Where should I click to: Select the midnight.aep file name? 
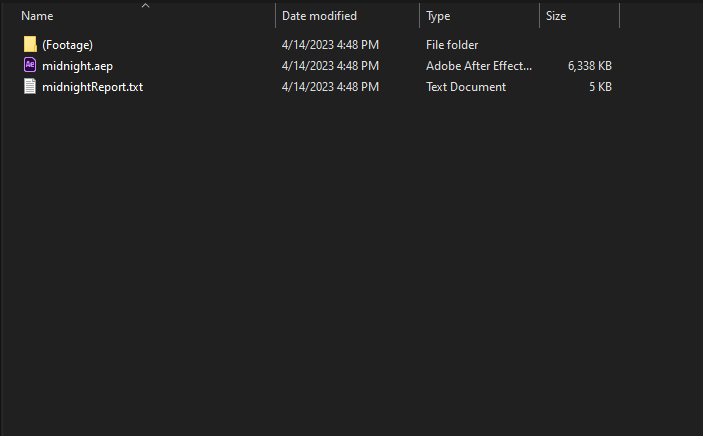click(x=78, y=66)
